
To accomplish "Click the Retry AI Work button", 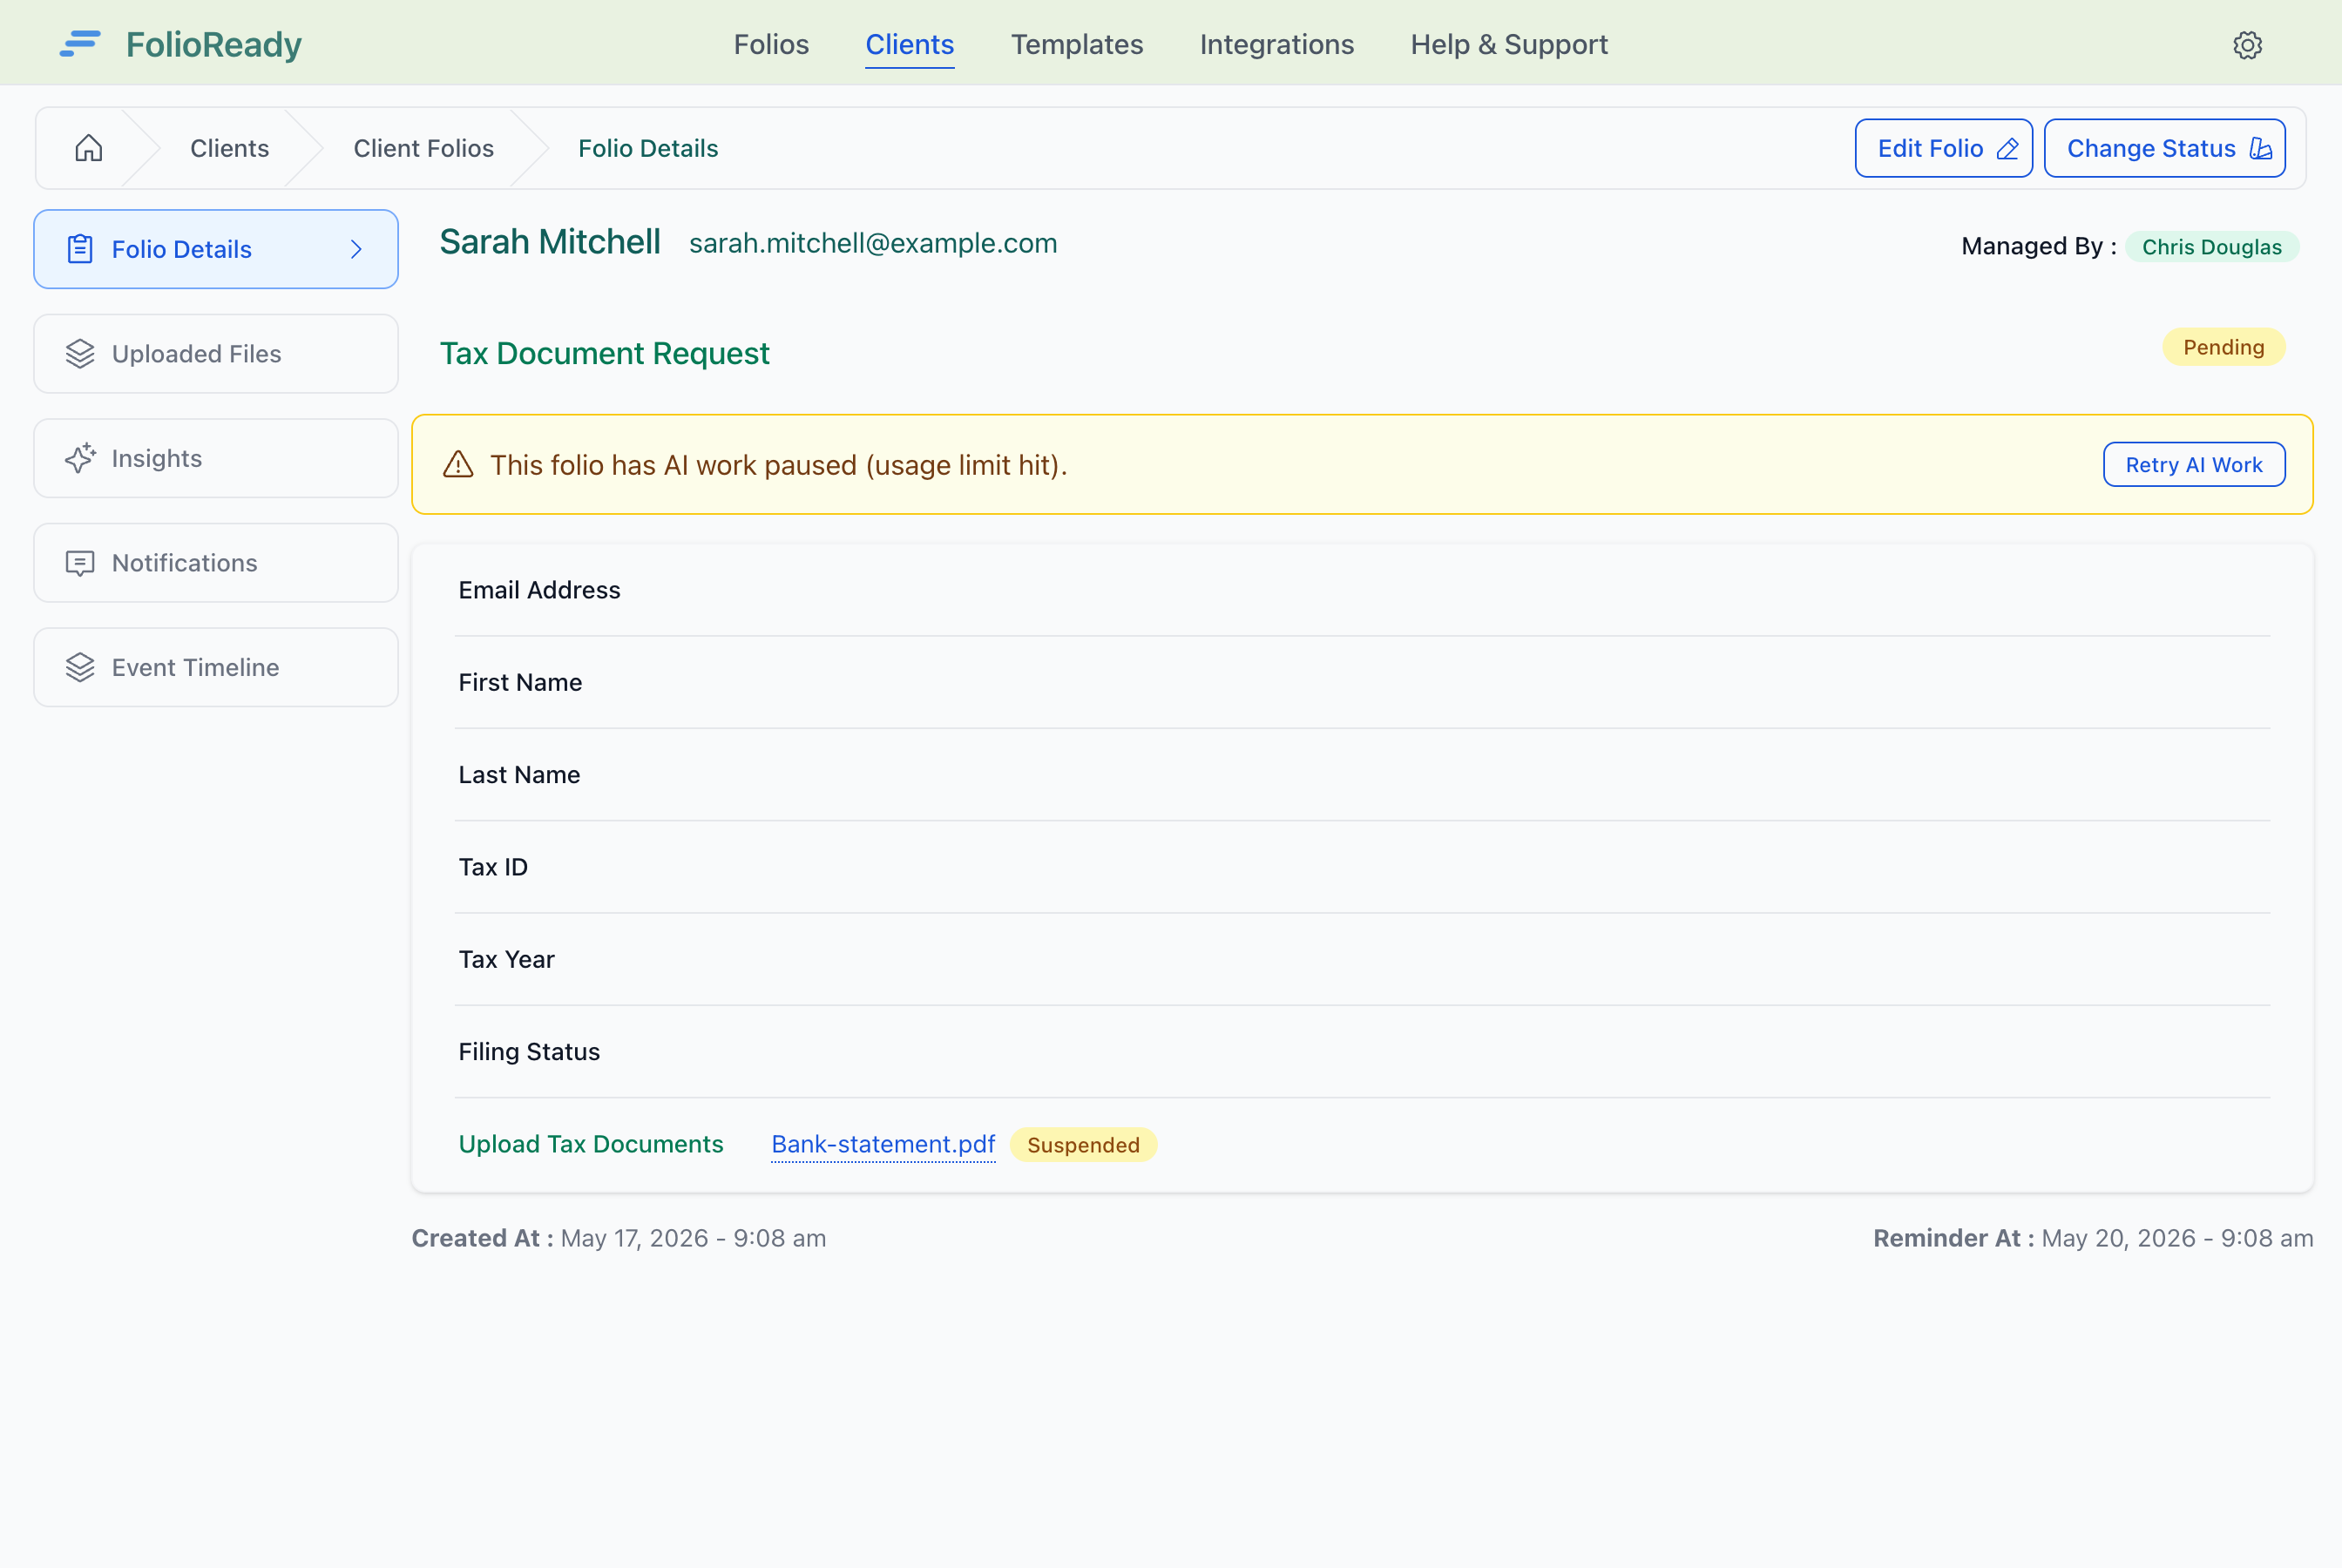I will (x=2193, y=464).
